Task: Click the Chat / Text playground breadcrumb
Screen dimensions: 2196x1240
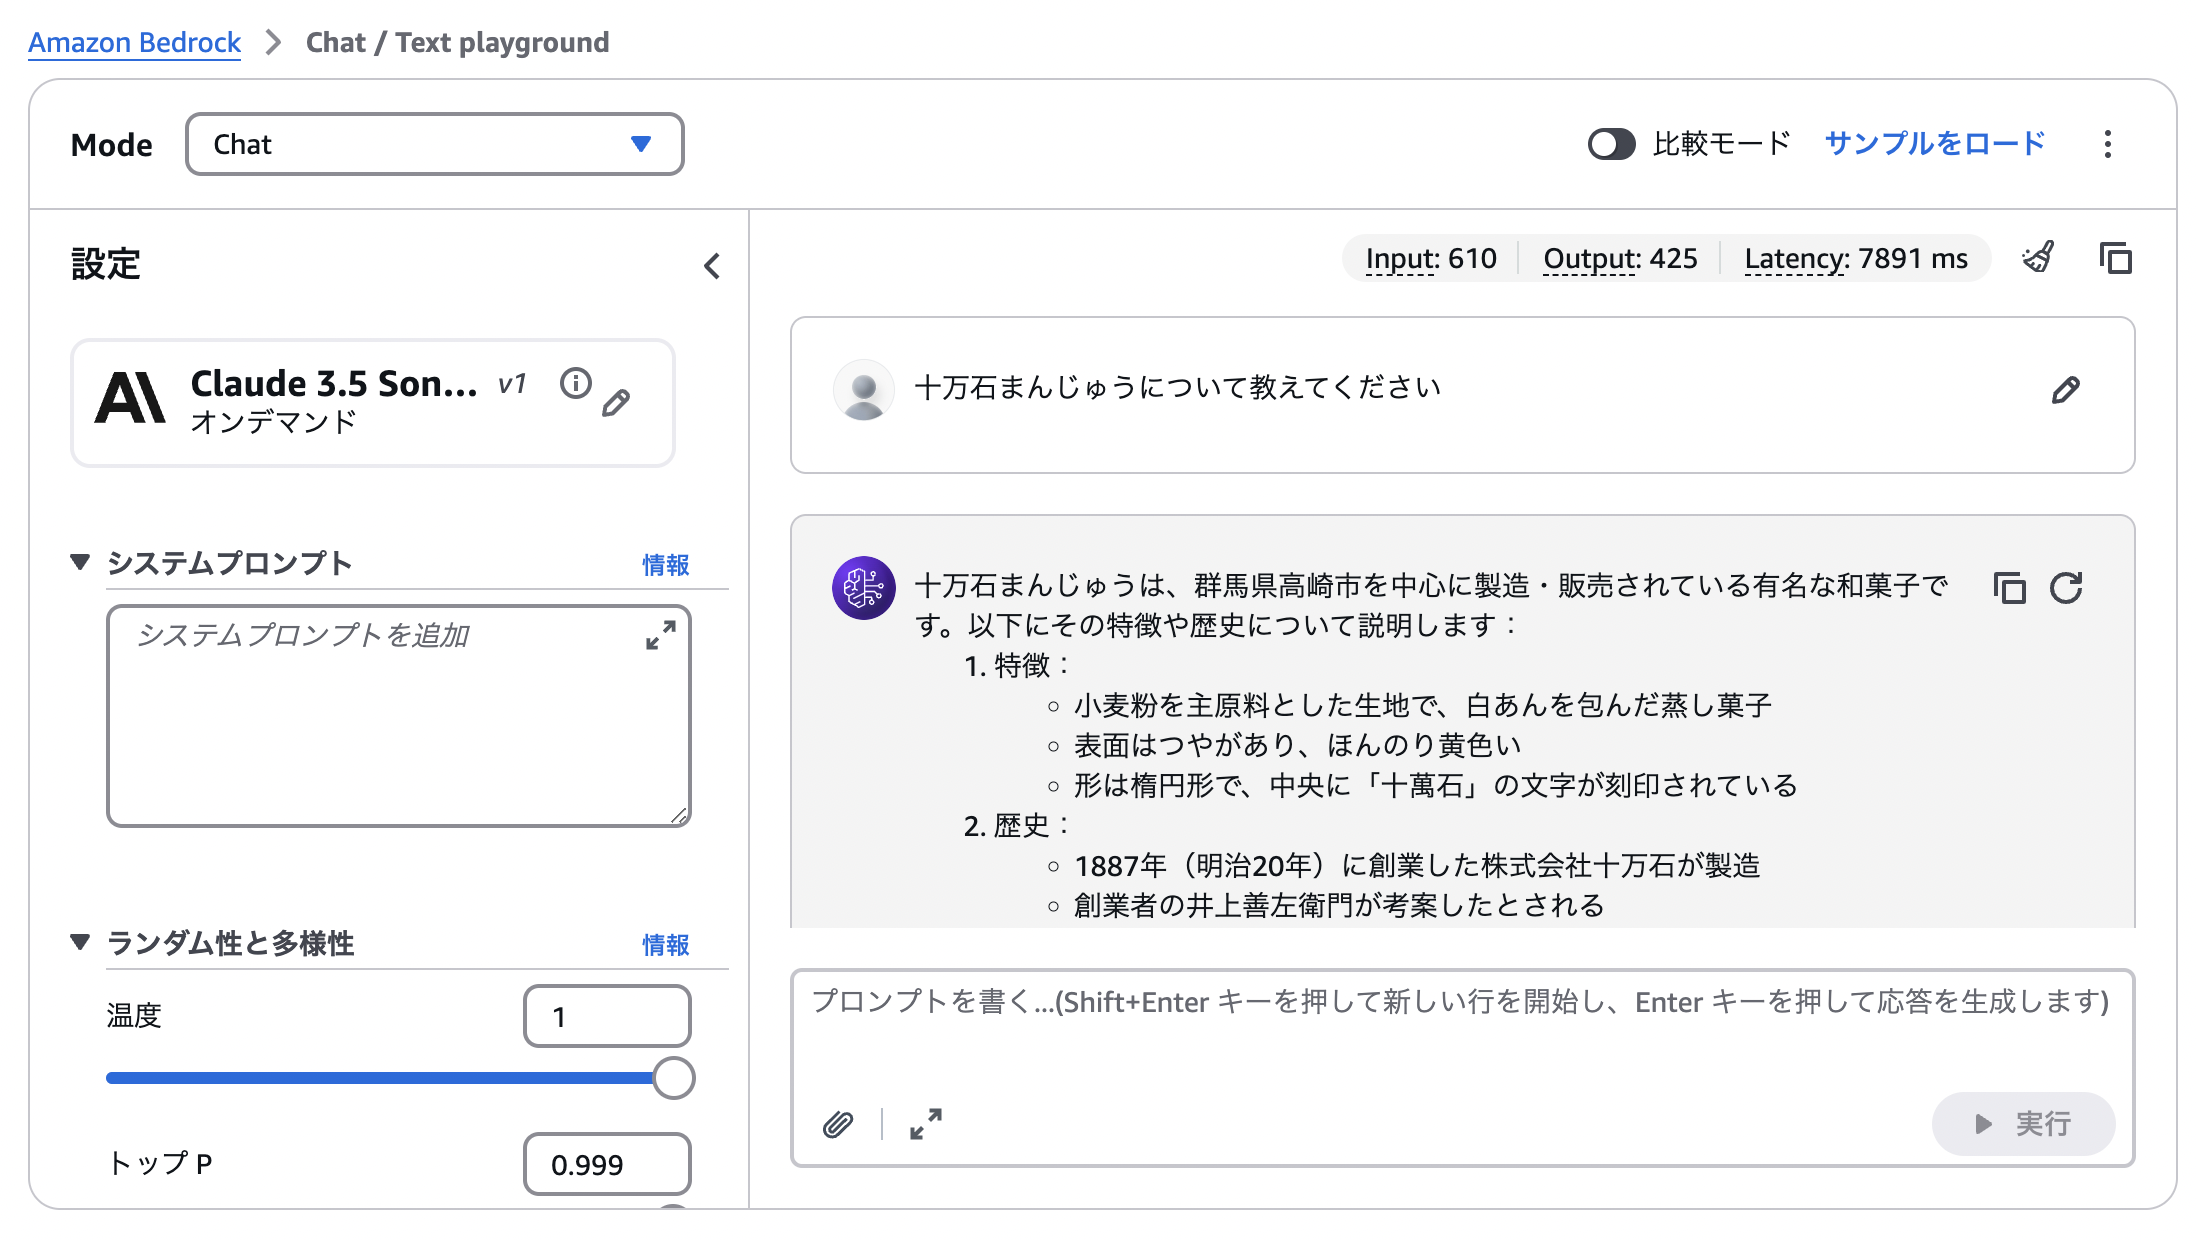Action: click(x=457, y=42)
